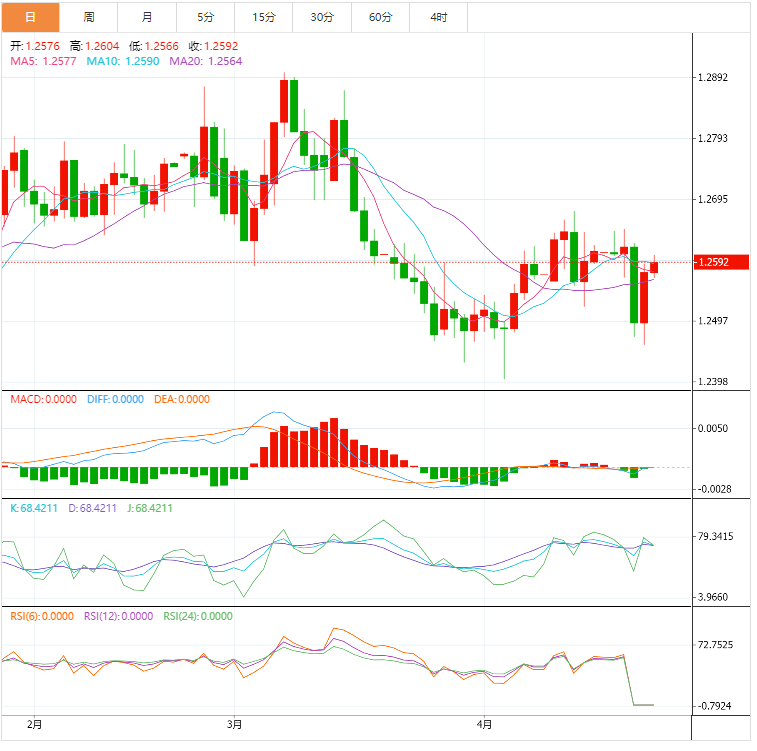Click the MACD:0.0000 indicator label

[x=43, y=400]
